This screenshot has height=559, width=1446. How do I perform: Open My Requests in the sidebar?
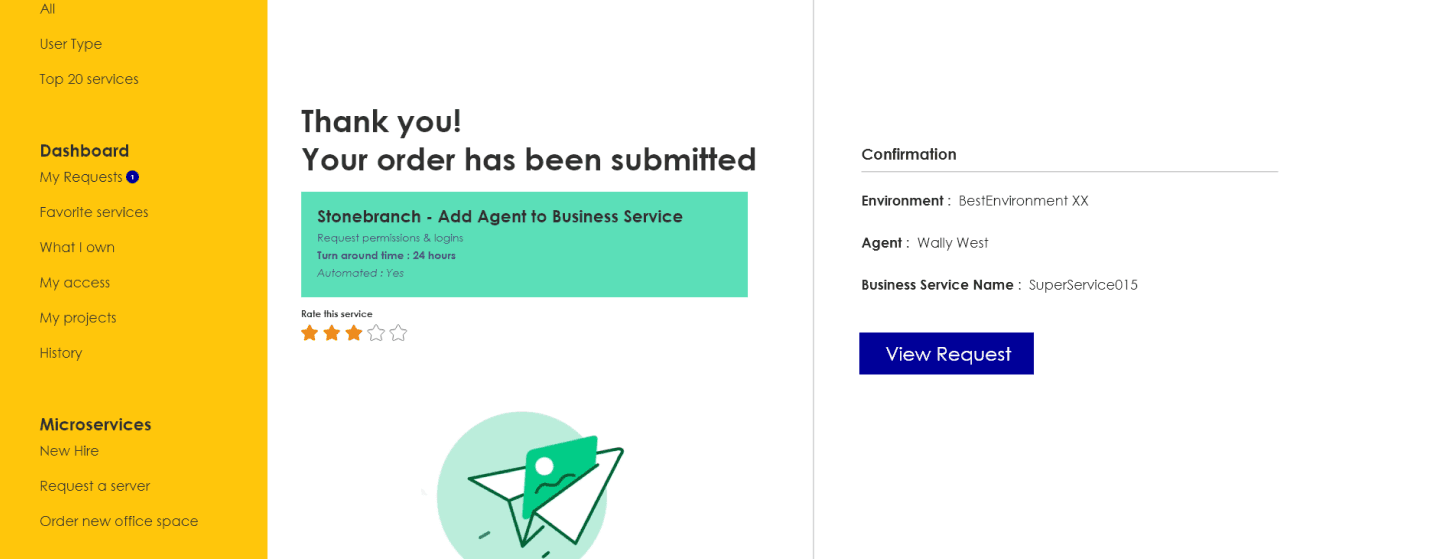point(81,177)
